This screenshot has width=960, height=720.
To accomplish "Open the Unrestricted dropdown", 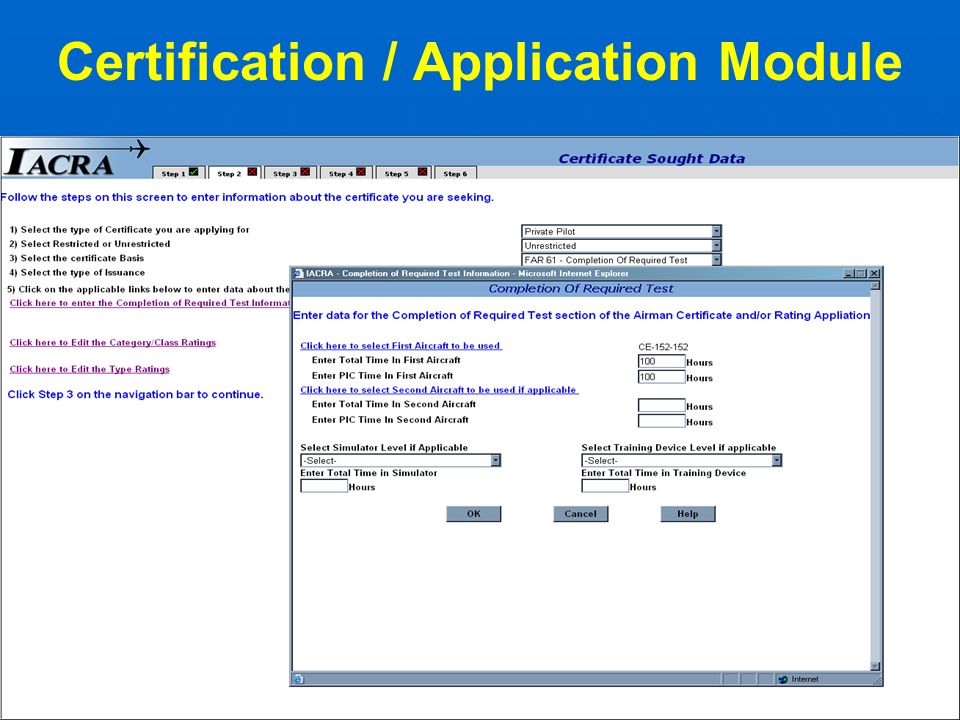I will [x=621, y=246].
